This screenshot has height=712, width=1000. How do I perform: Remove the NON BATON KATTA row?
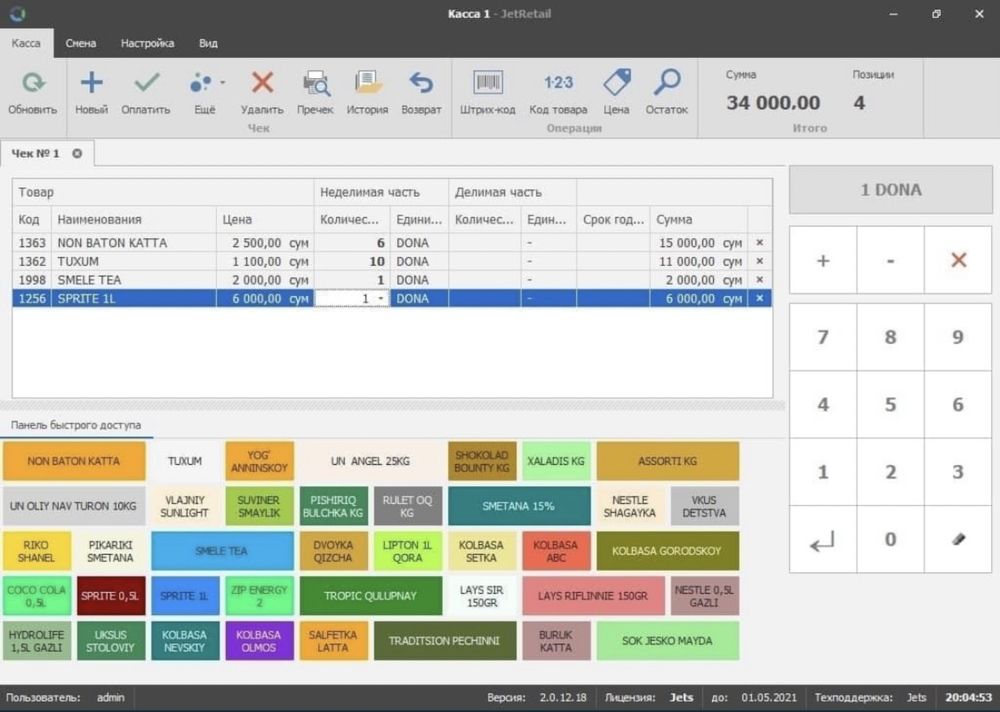coord(760,242)
